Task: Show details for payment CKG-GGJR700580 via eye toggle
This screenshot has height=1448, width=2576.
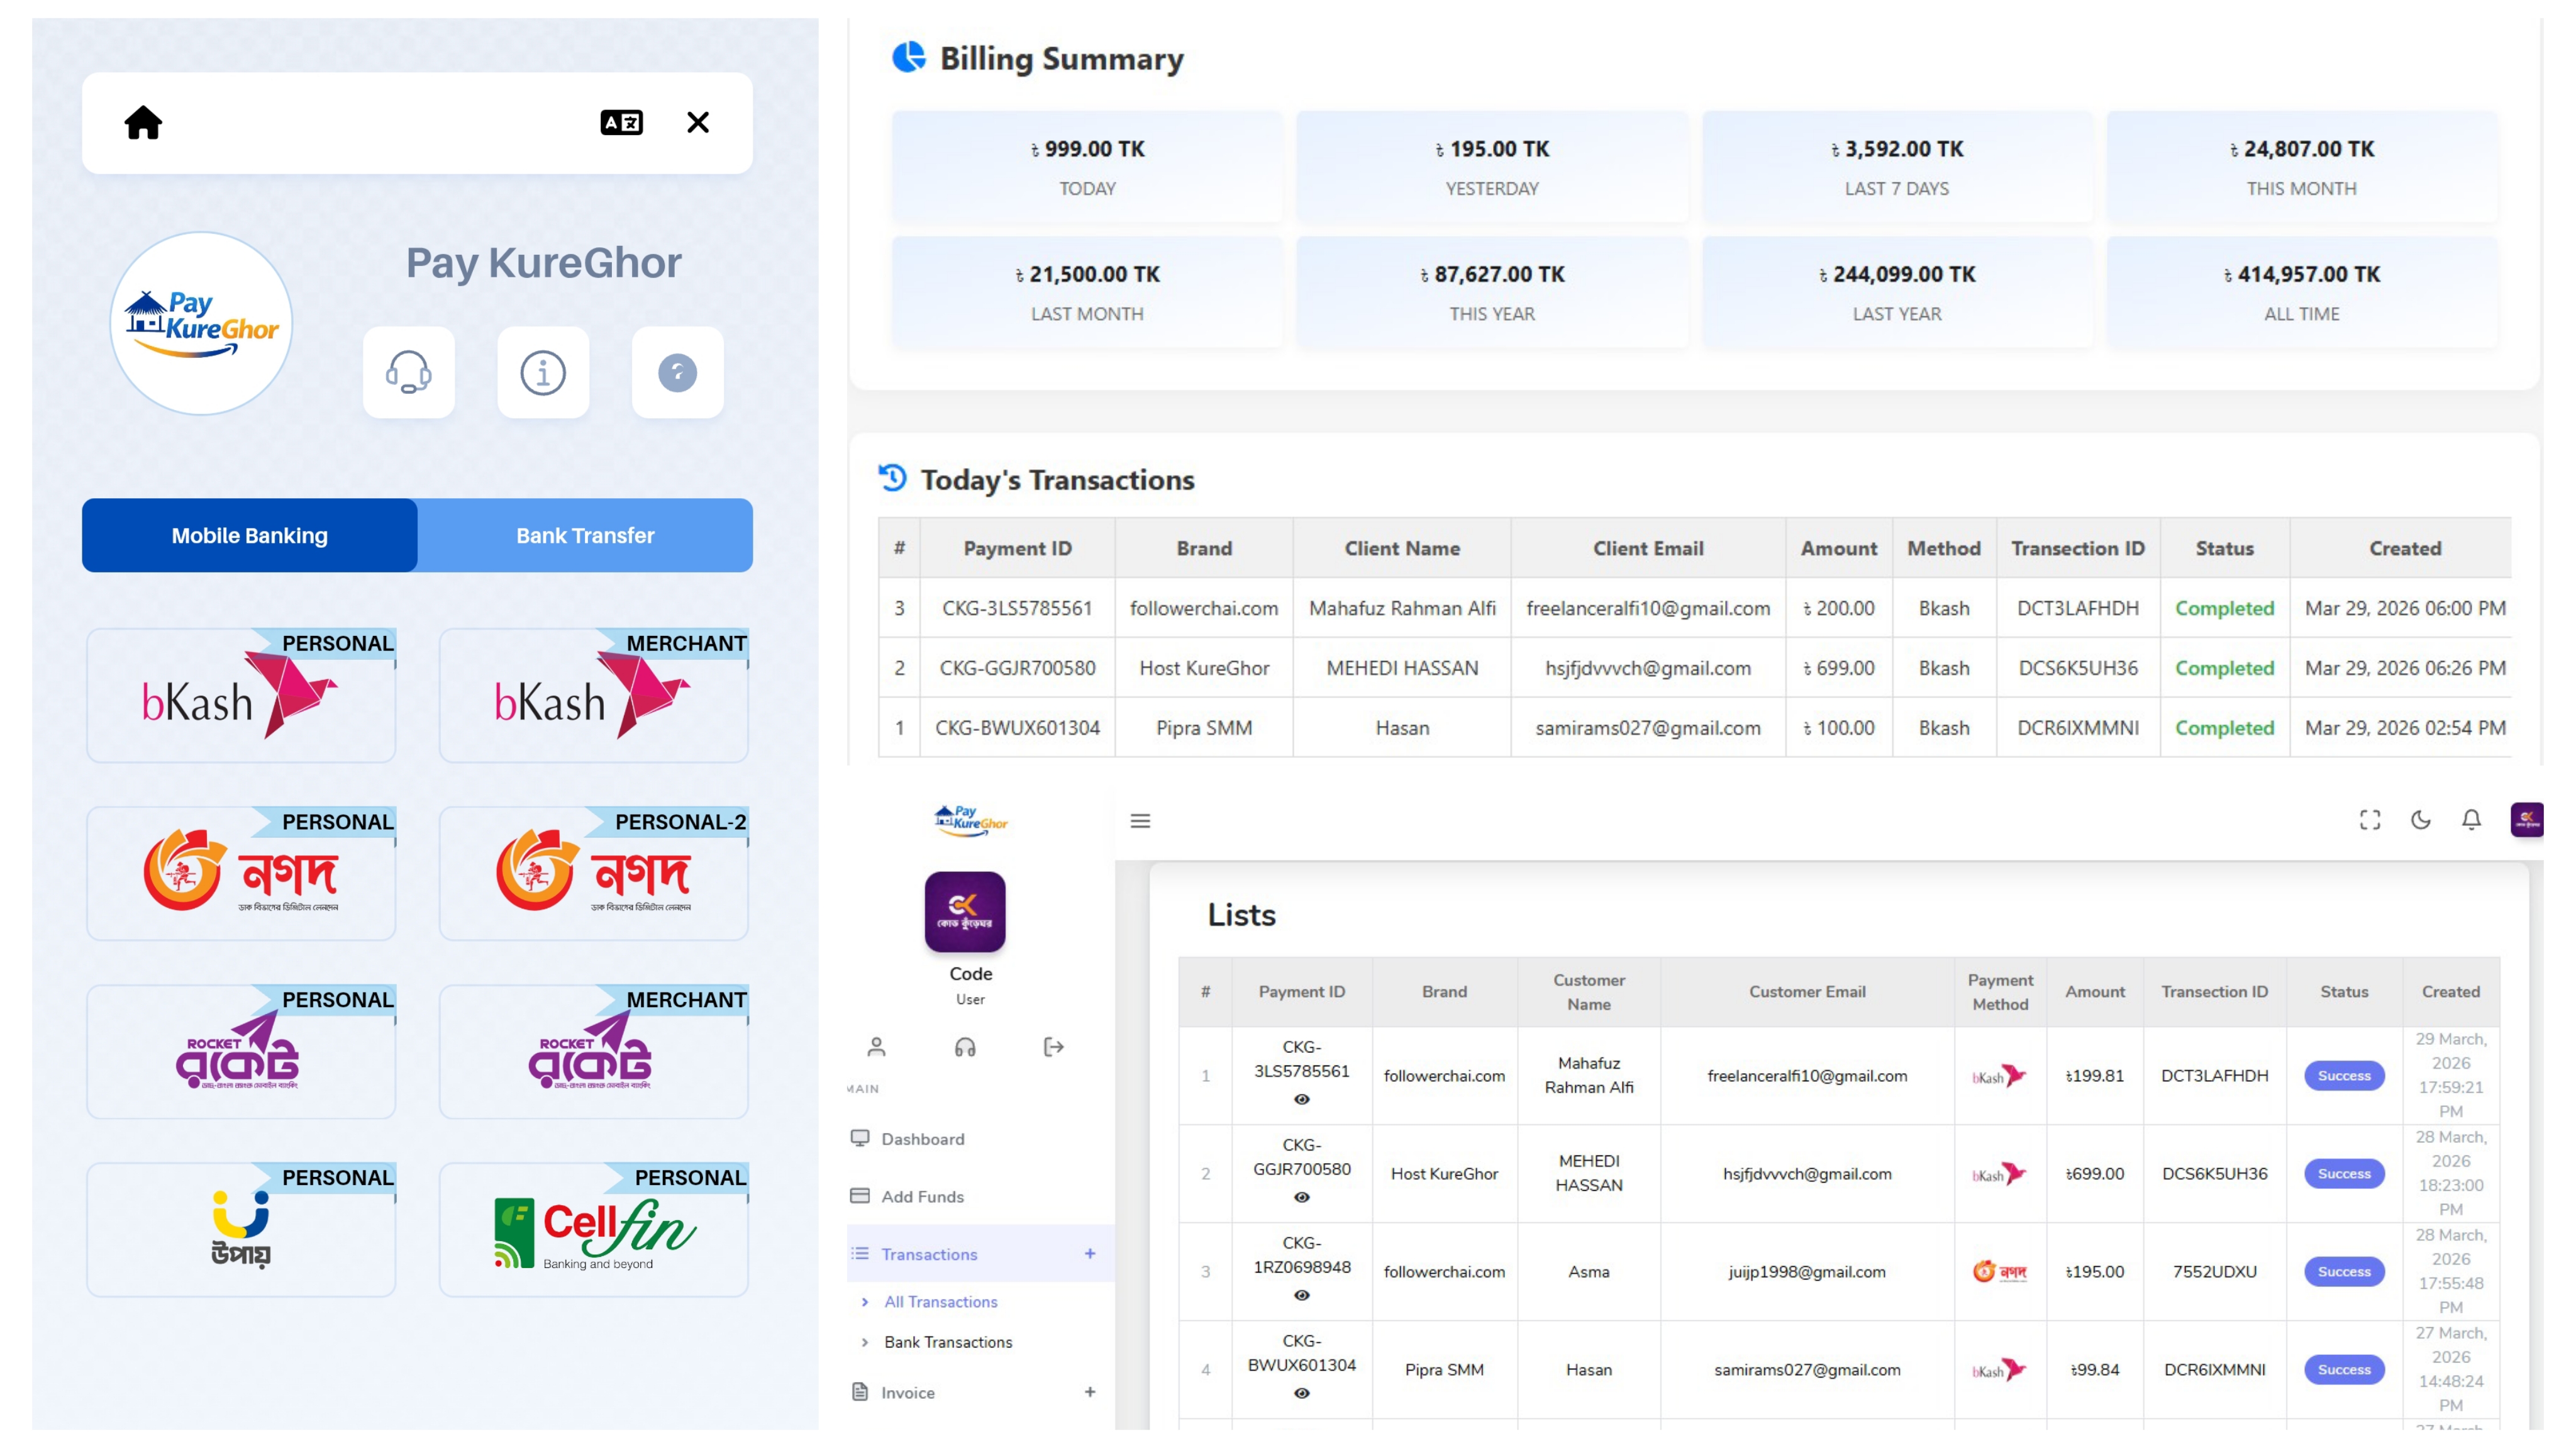Action: (x=1301, y=1197)
